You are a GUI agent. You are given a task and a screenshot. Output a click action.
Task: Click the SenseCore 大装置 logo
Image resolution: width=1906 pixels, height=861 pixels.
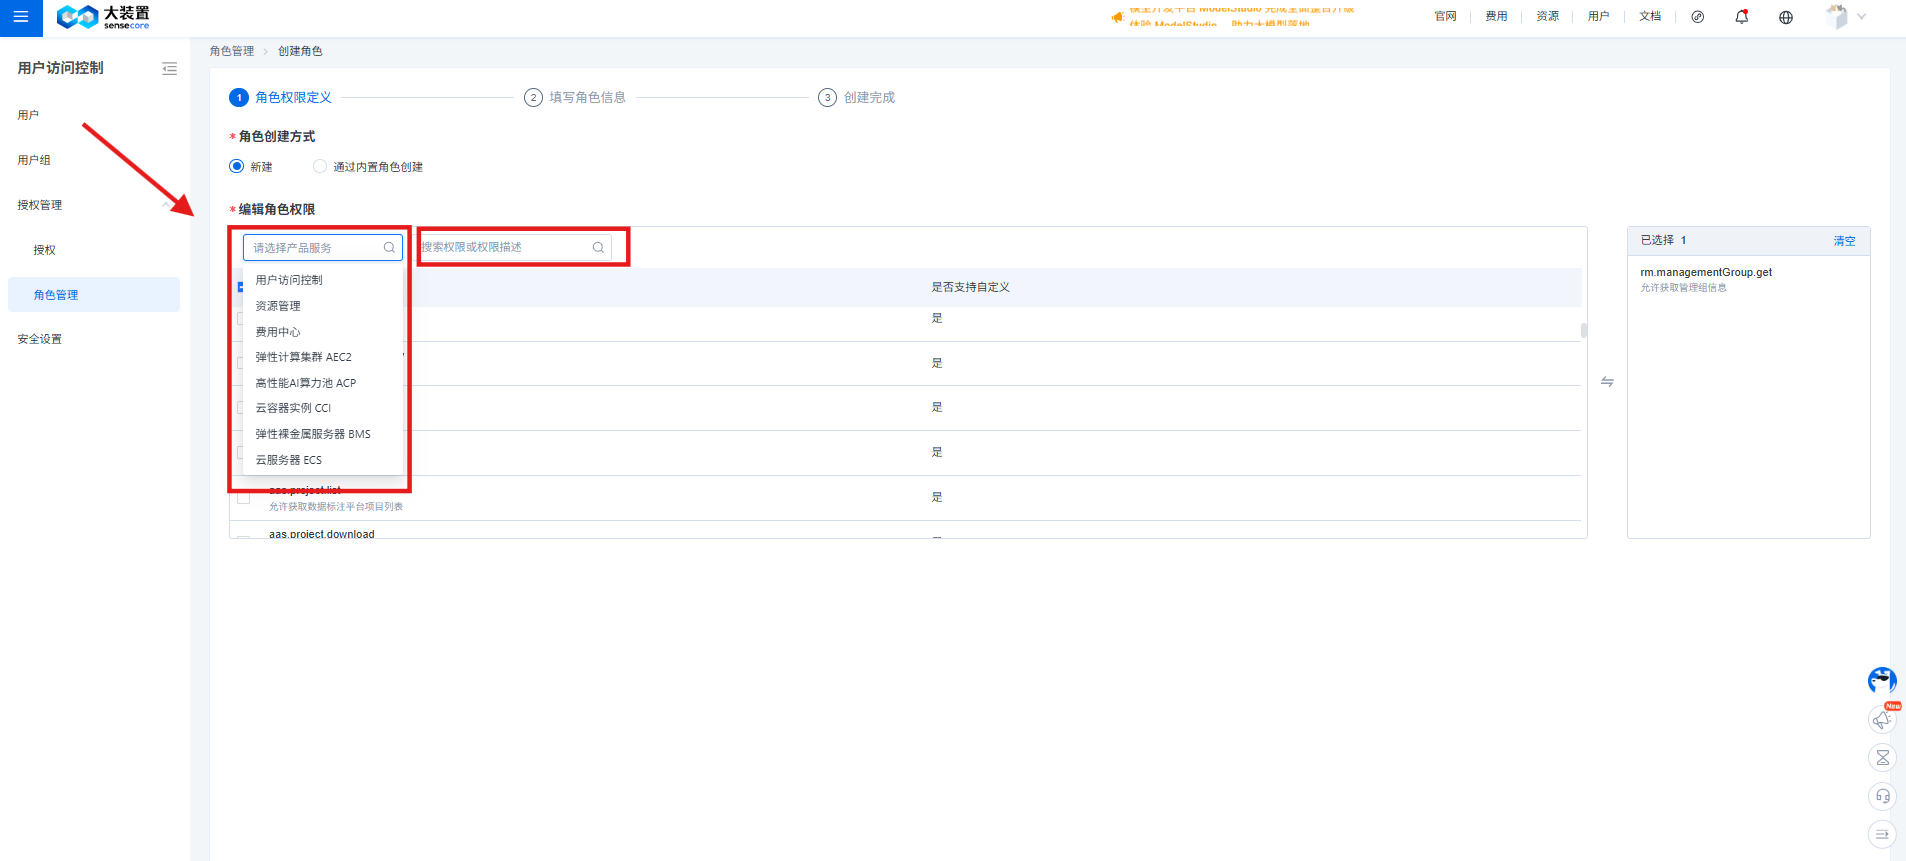(x=103, y=17)
